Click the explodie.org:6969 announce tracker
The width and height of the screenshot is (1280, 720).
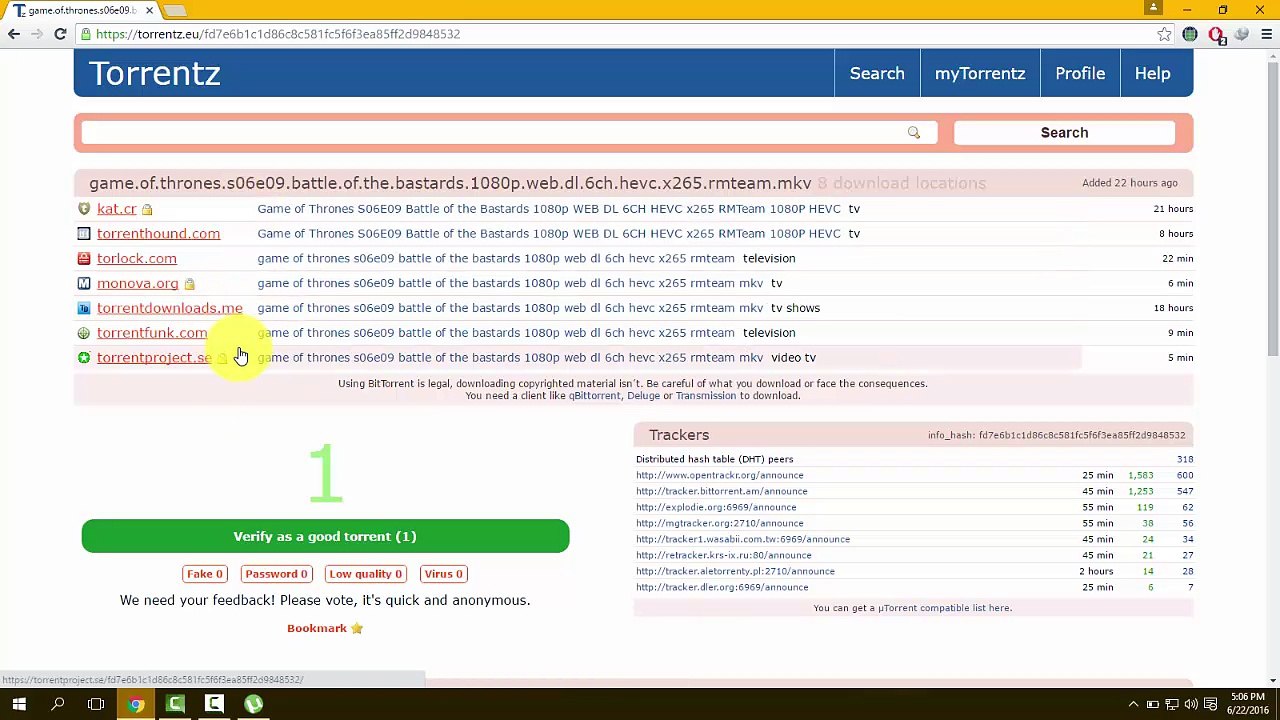716,508
